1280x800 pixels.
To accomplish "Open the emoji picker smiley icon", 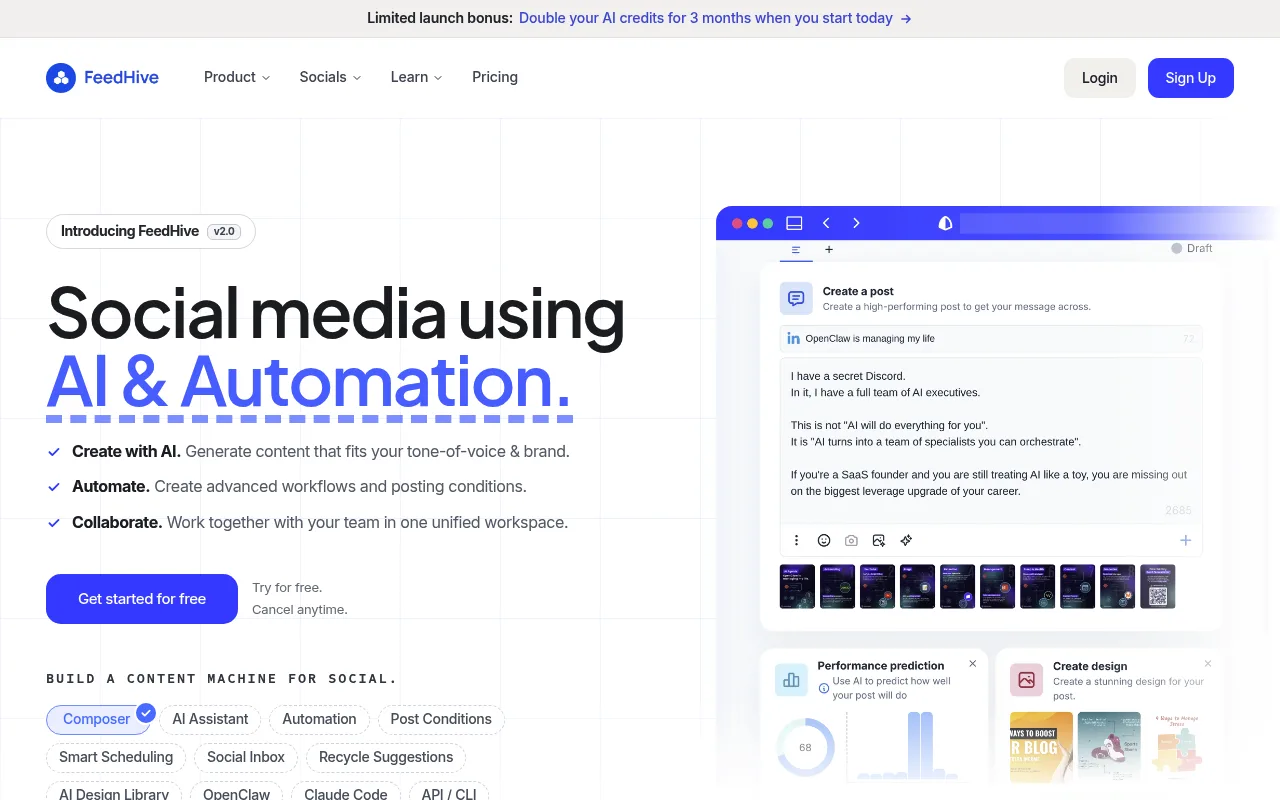I will pyautogui.click(x=824, y=540).
